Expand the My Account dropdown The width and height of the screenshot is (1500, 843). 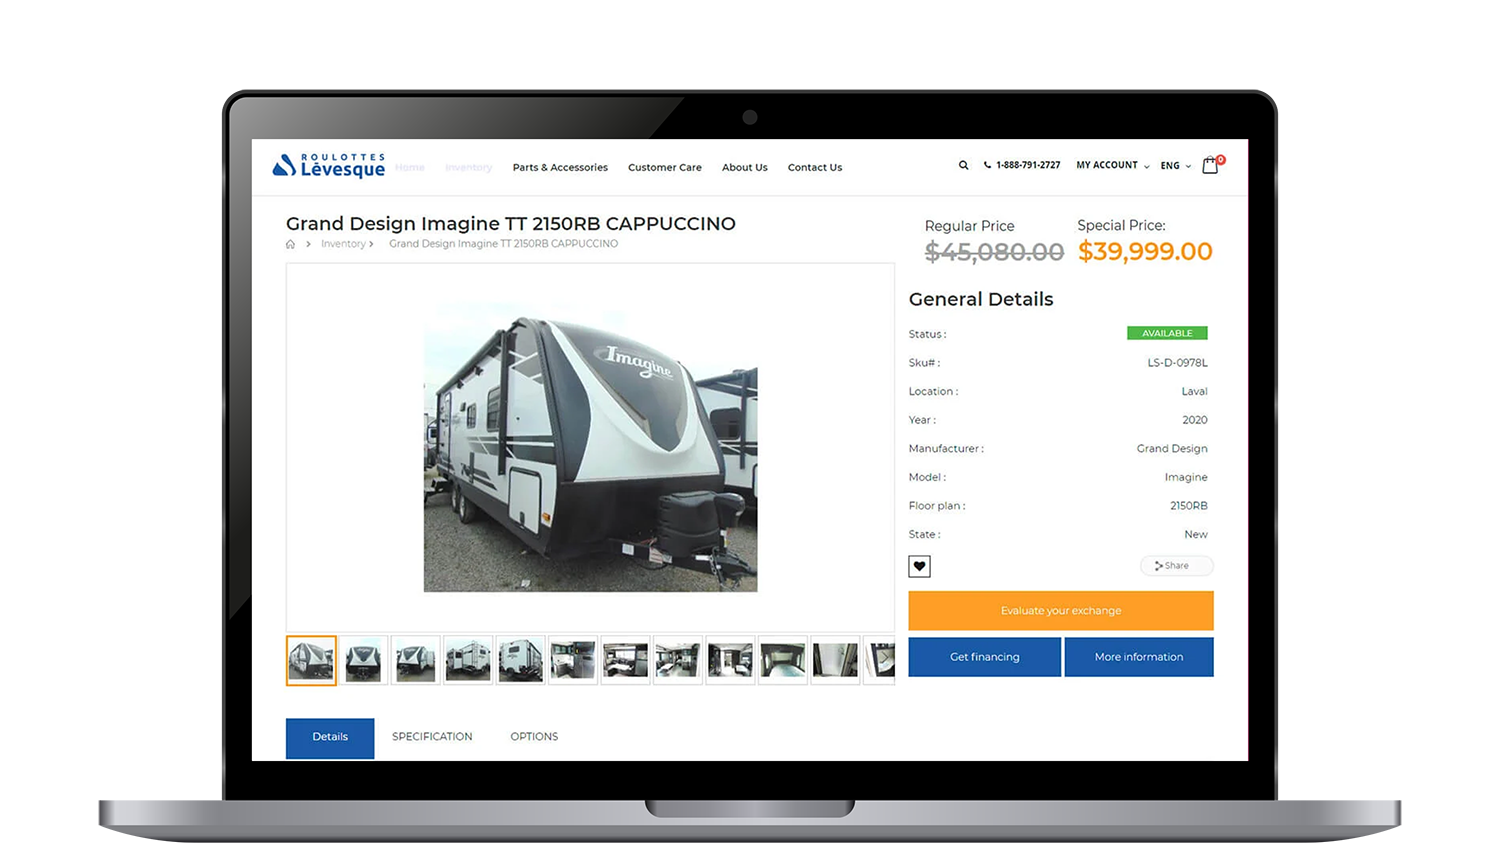point(1113,165)
